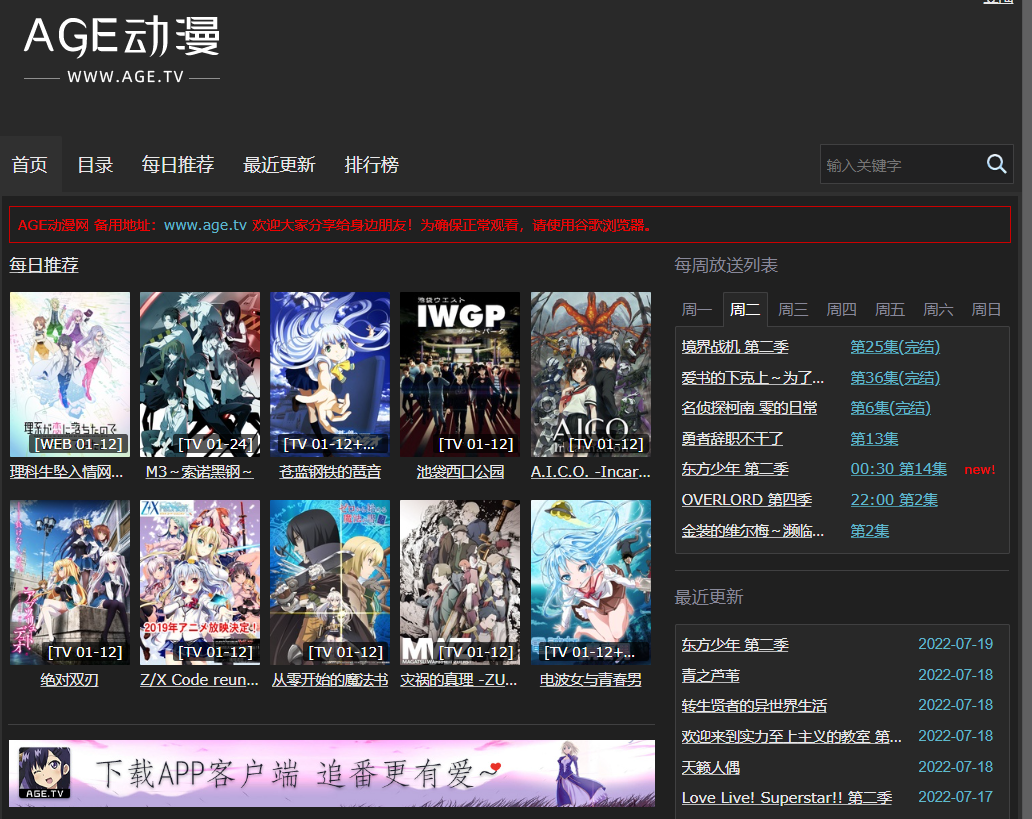Open the 从零开始的魔法书 poster image
1032x819 pixels.
coord(330,582)
